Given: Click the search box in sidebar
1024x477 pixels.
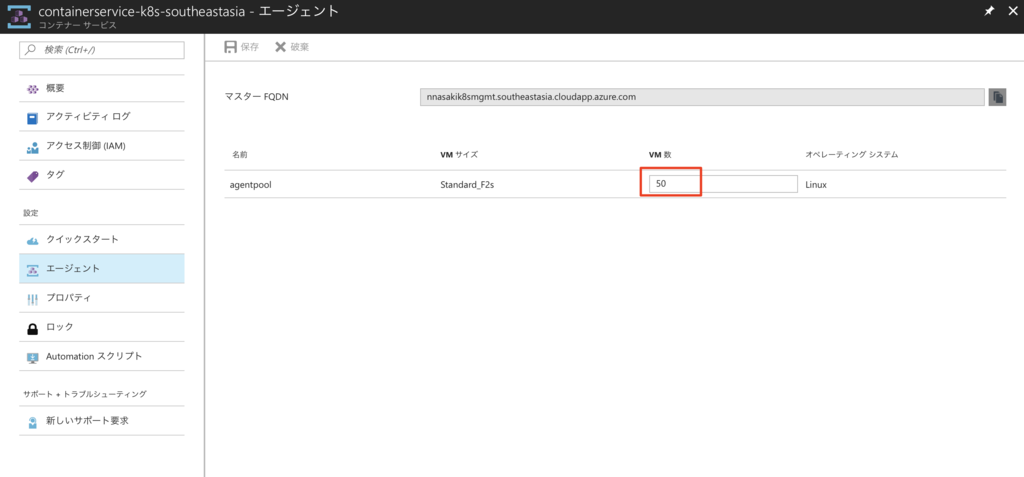Looking at the screenshot, I should pos(102,50).
